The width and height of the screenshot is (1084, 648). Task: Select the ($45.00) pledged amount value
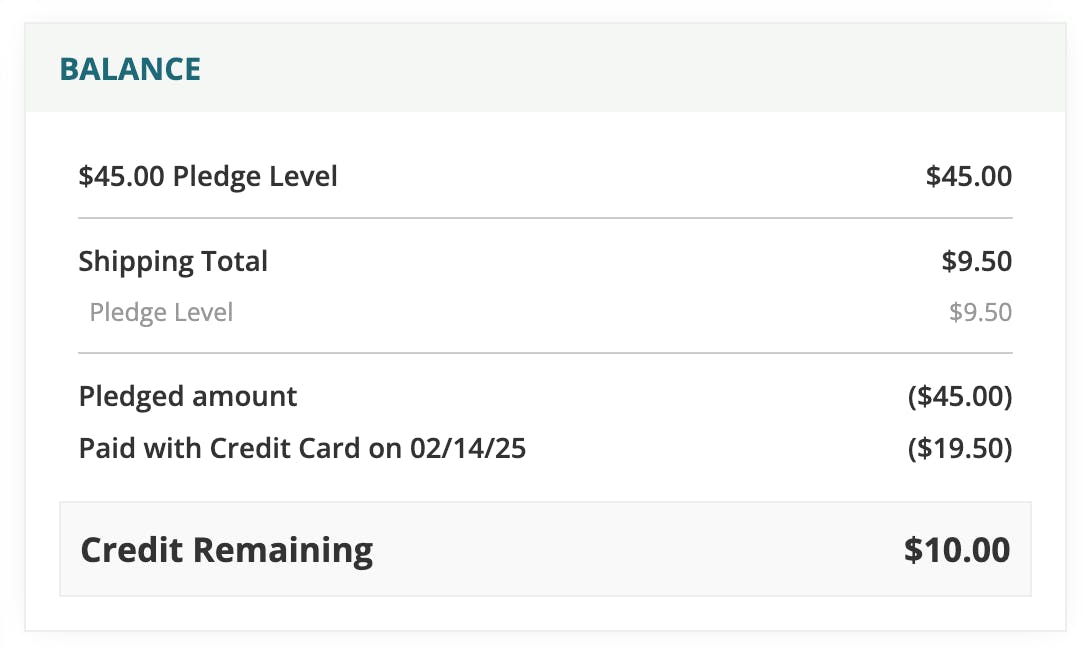point(960,397)
